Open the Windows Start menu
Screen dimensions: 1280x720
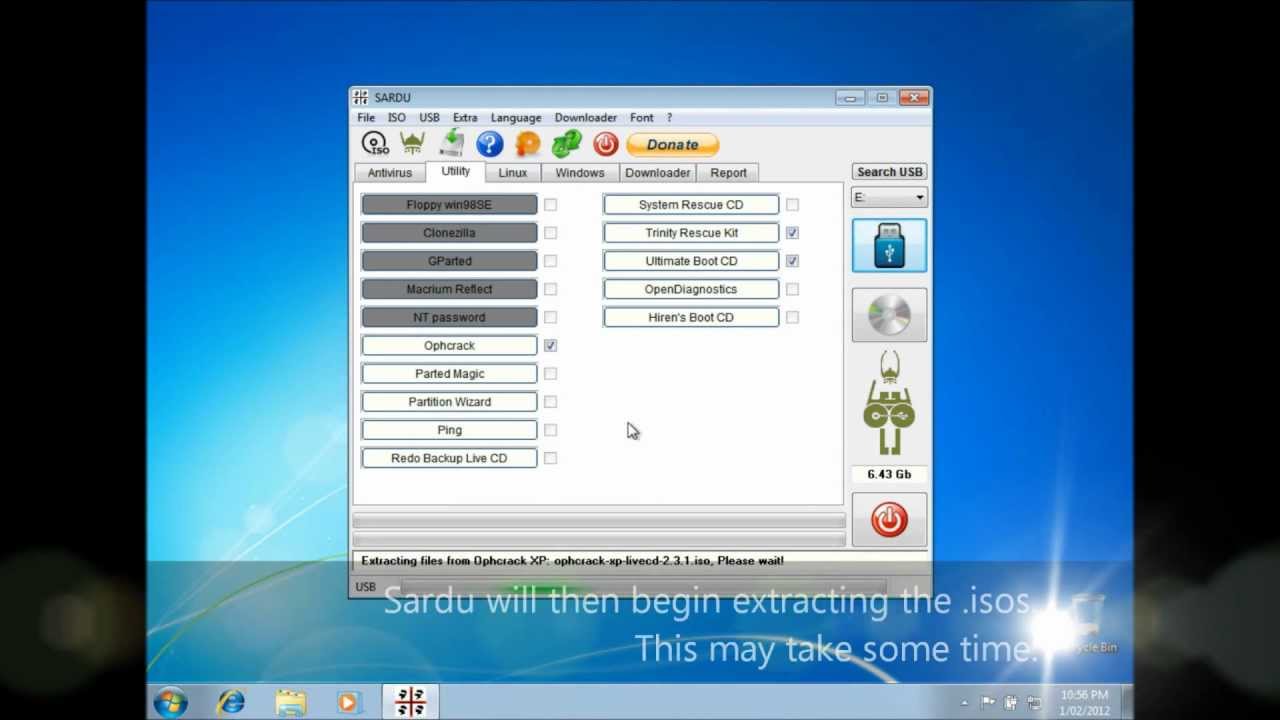click(x=170, y=702)
